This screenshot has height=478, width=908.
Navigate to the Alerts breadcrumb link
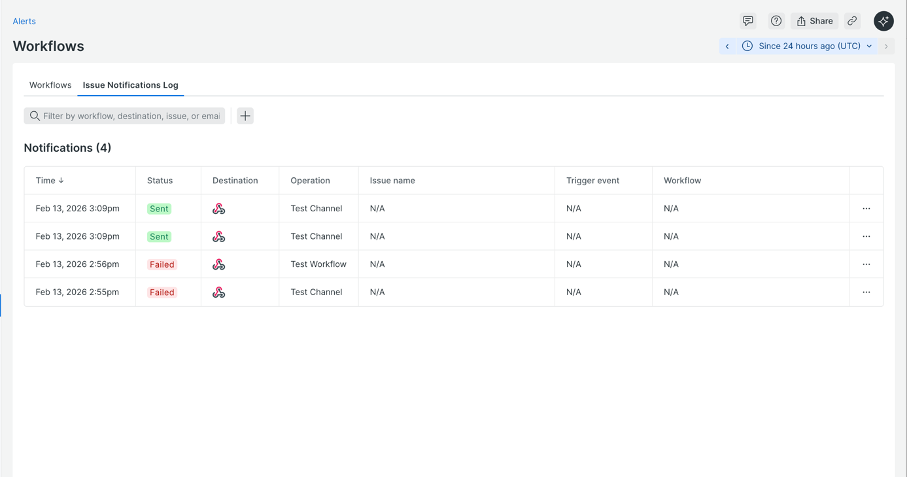click(24, 21)
